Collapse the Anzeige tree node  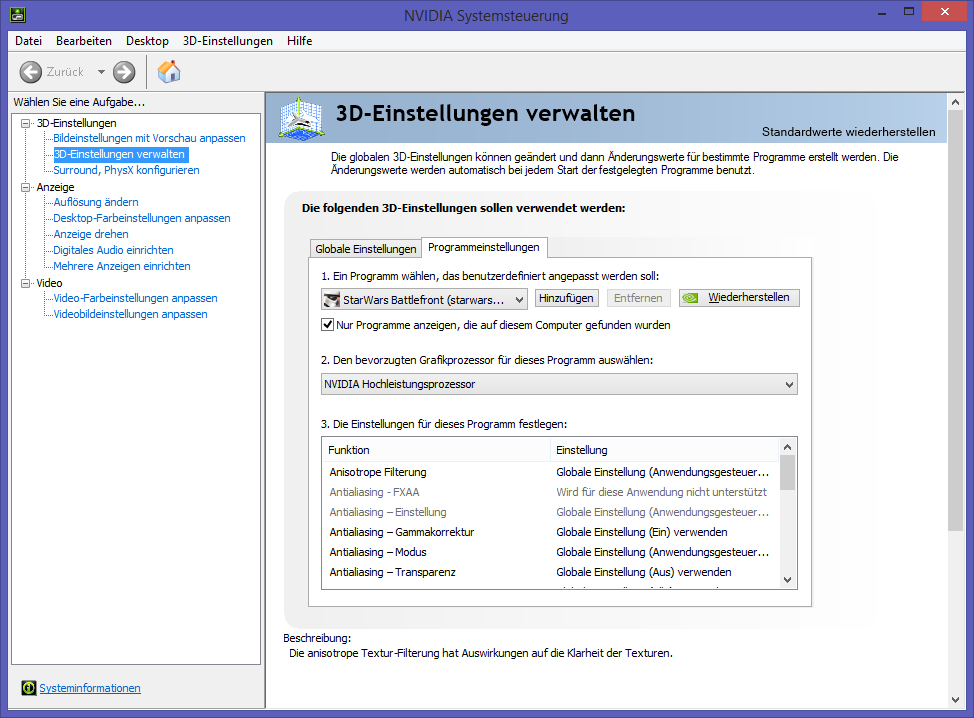(26, 187)
